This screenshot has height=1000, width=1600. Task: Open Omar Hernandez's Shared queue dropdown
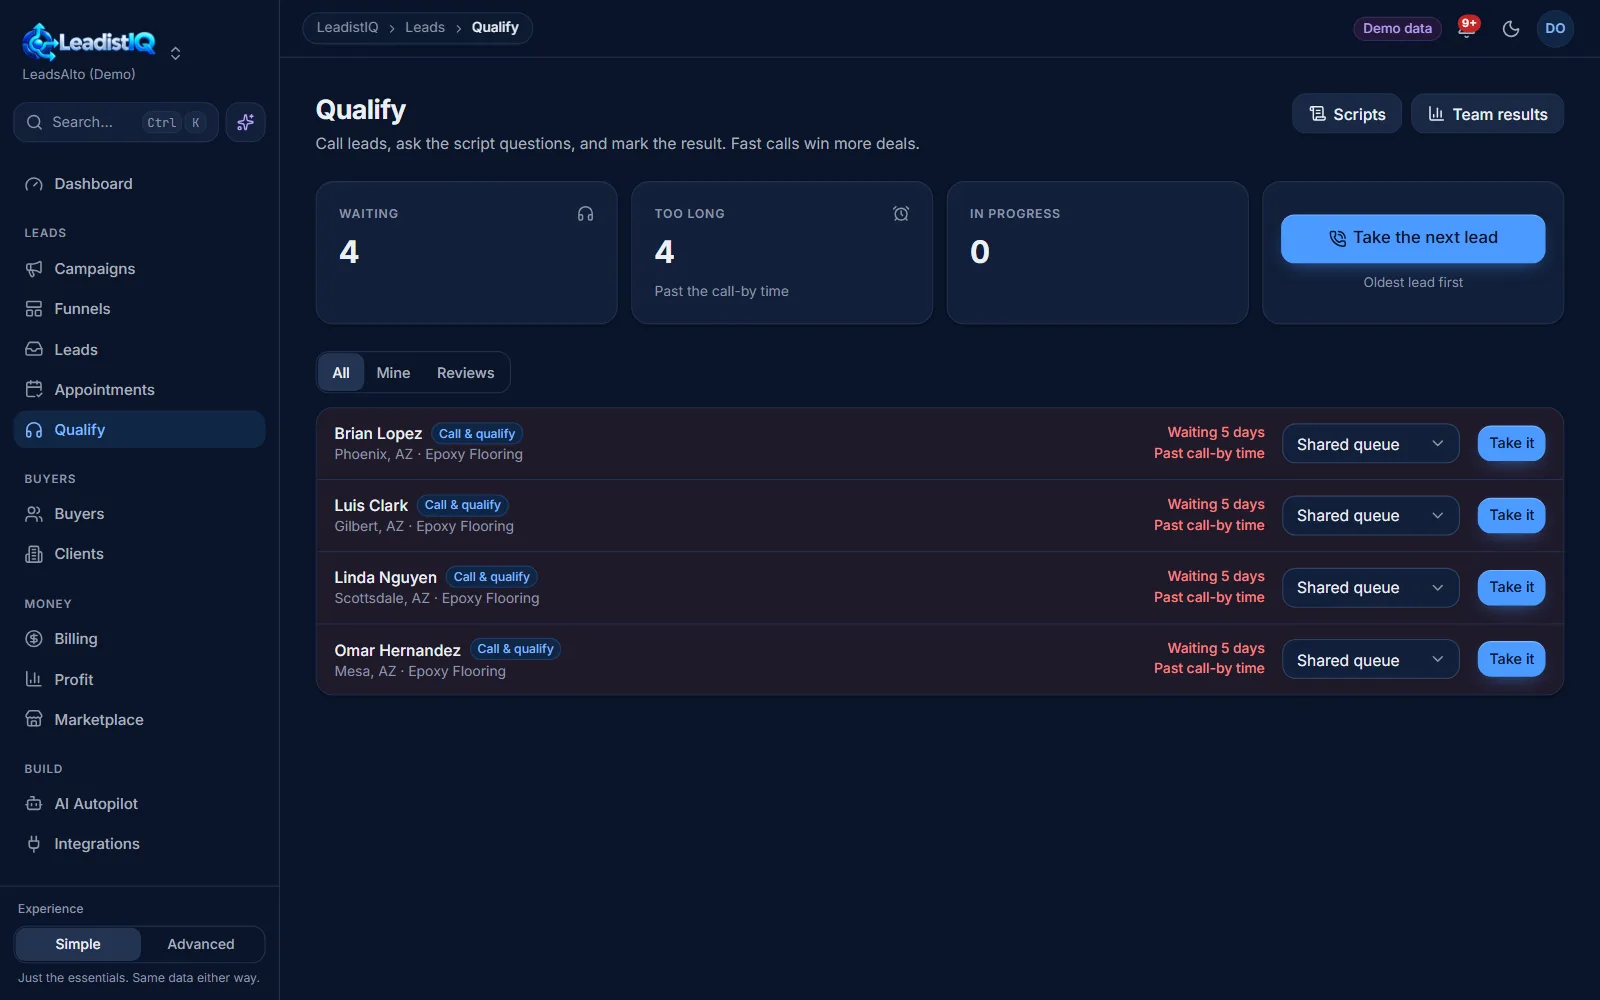[x=1370, y=660]
